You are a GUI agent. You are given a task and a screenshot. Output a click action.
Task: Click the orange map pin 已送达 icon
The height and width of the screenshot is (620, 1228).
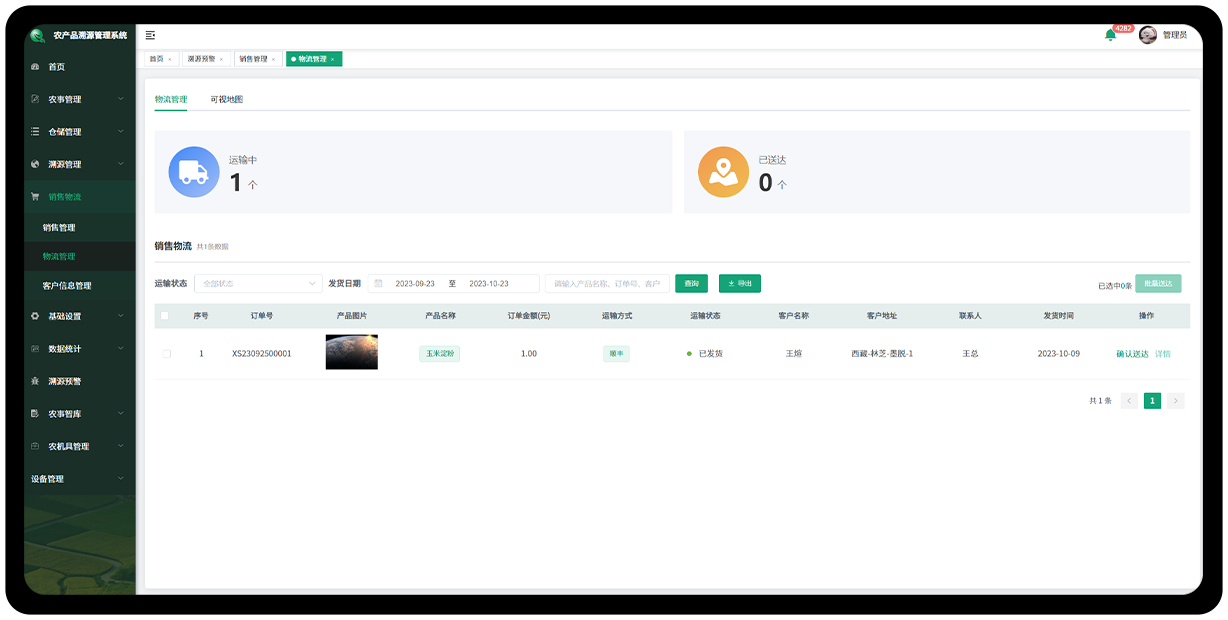coord(723,172)
